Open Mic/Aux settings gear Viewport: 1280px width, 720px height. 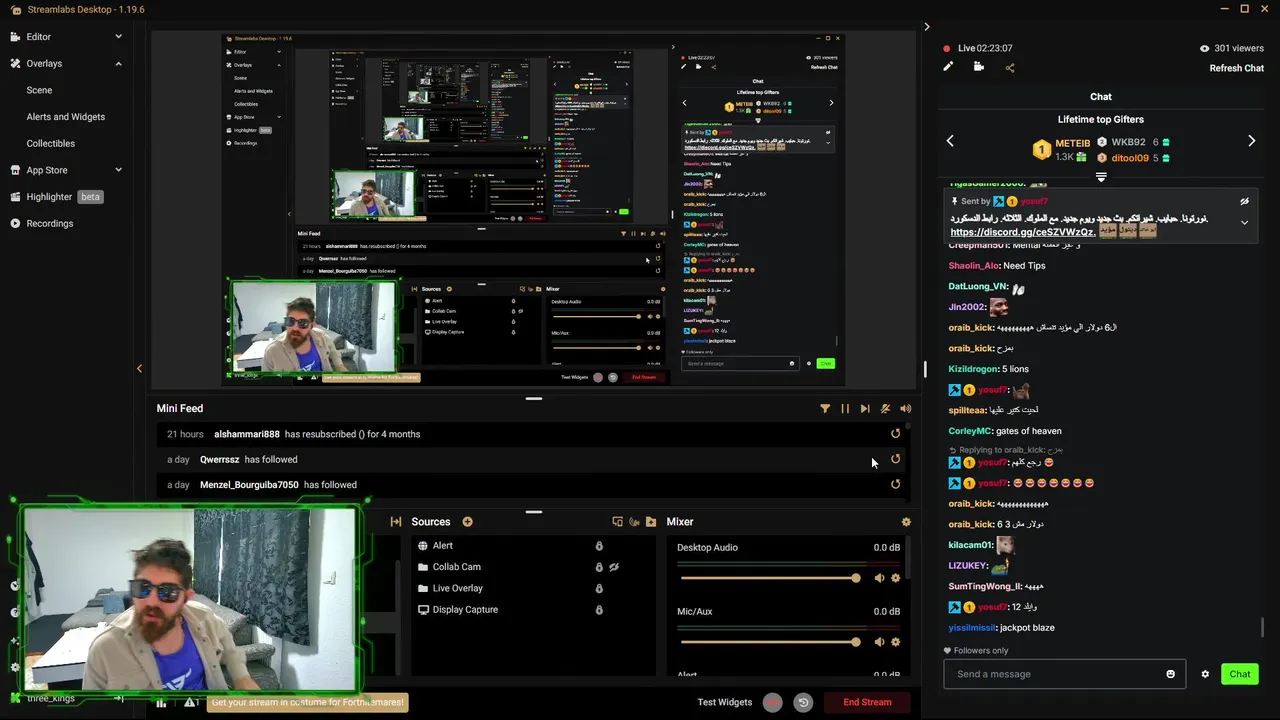coord(895,642)
